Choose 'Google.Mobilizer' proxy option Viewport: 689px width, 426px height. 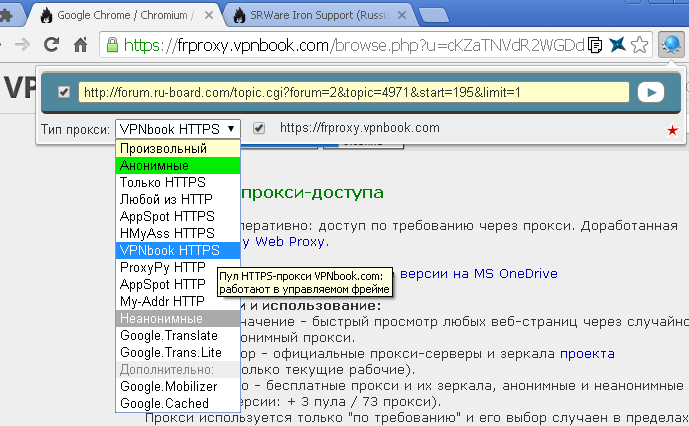coord(178,386)
